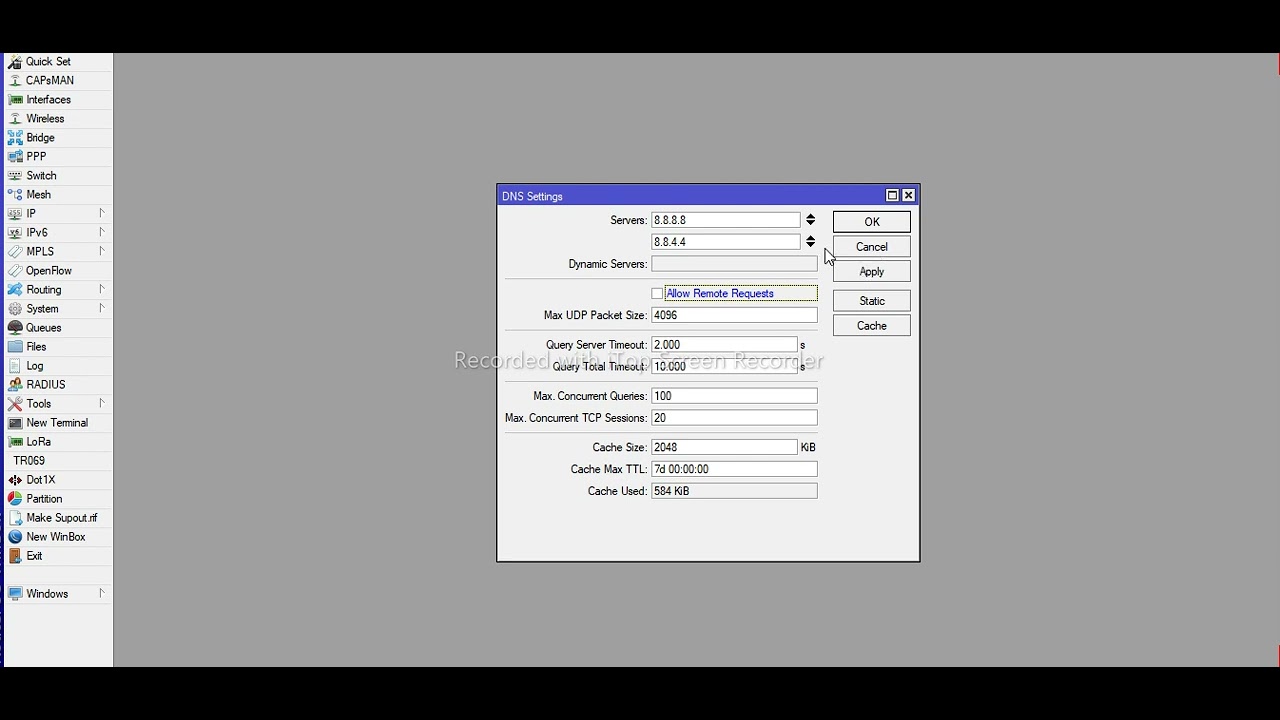Click the IP menu icon
The width and height of the screenshot is (1280, 720).
tap(15, 214)
